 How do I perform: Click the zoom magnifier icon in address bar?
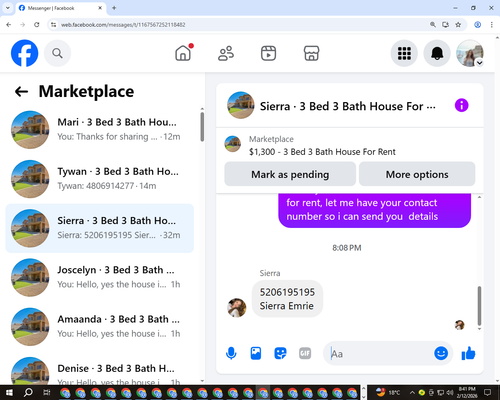(433, 25)
